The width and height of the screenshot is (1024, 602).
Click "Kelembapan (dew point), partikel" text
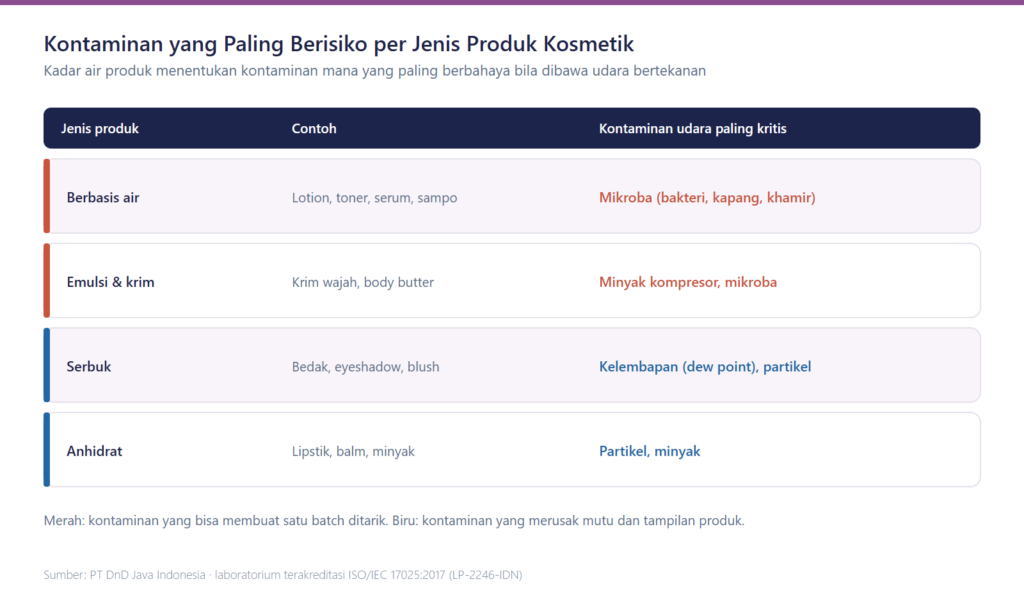point(705,367)
